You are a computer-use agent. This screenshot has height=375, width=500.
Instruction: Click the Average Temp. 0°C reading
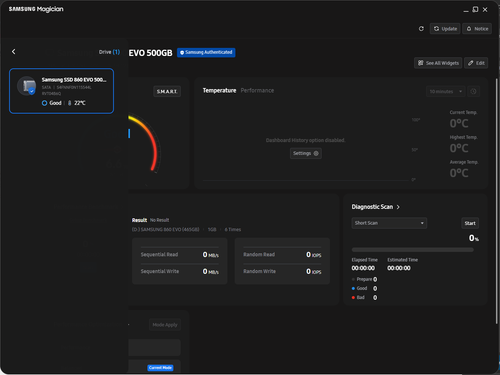coord(459,173)
